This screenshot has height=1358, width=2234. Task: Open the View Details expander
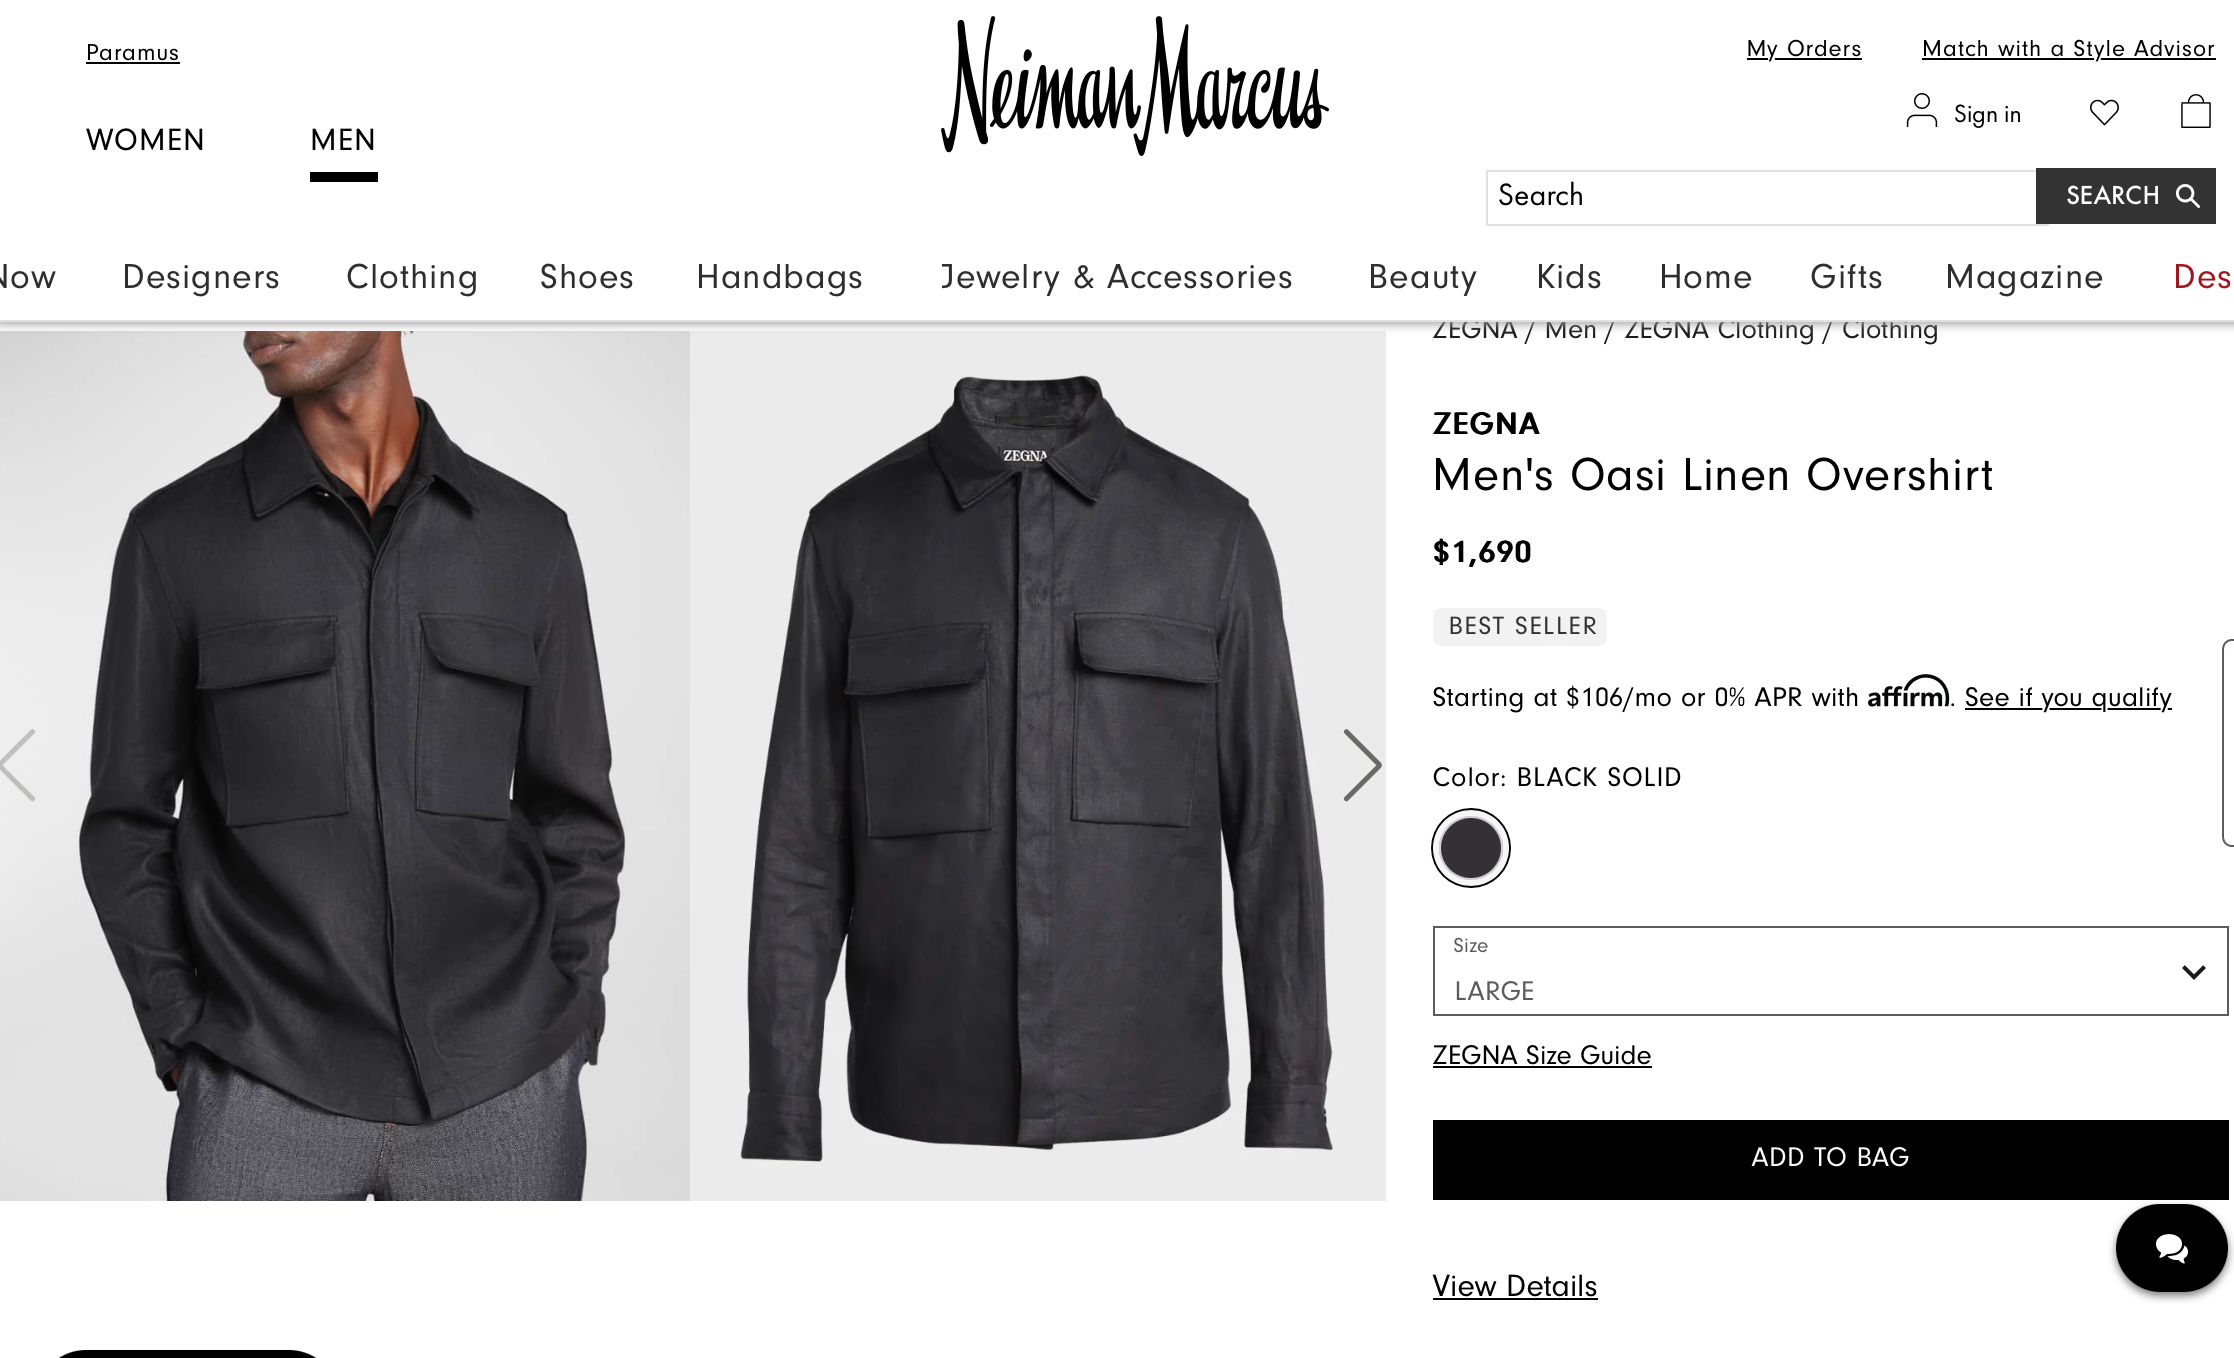tap(1514, 1286)
